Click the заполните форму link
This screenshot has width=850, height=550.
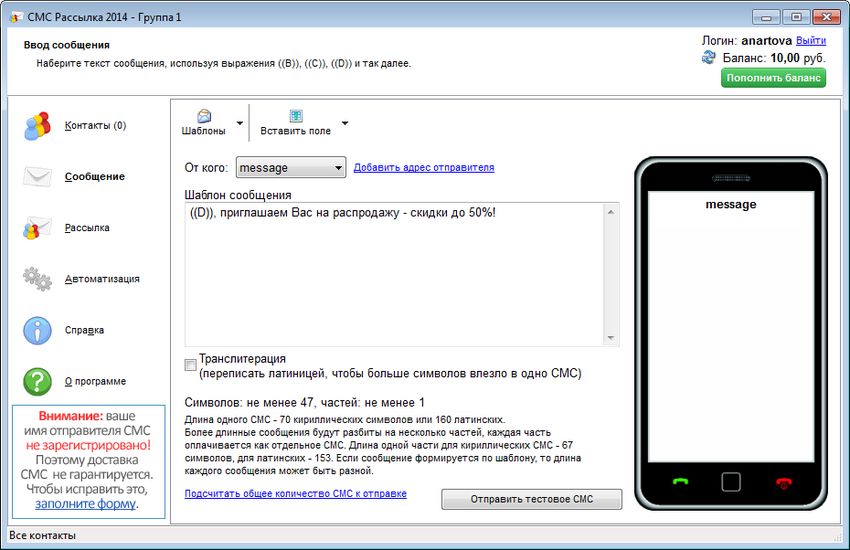tap(86, 504)
